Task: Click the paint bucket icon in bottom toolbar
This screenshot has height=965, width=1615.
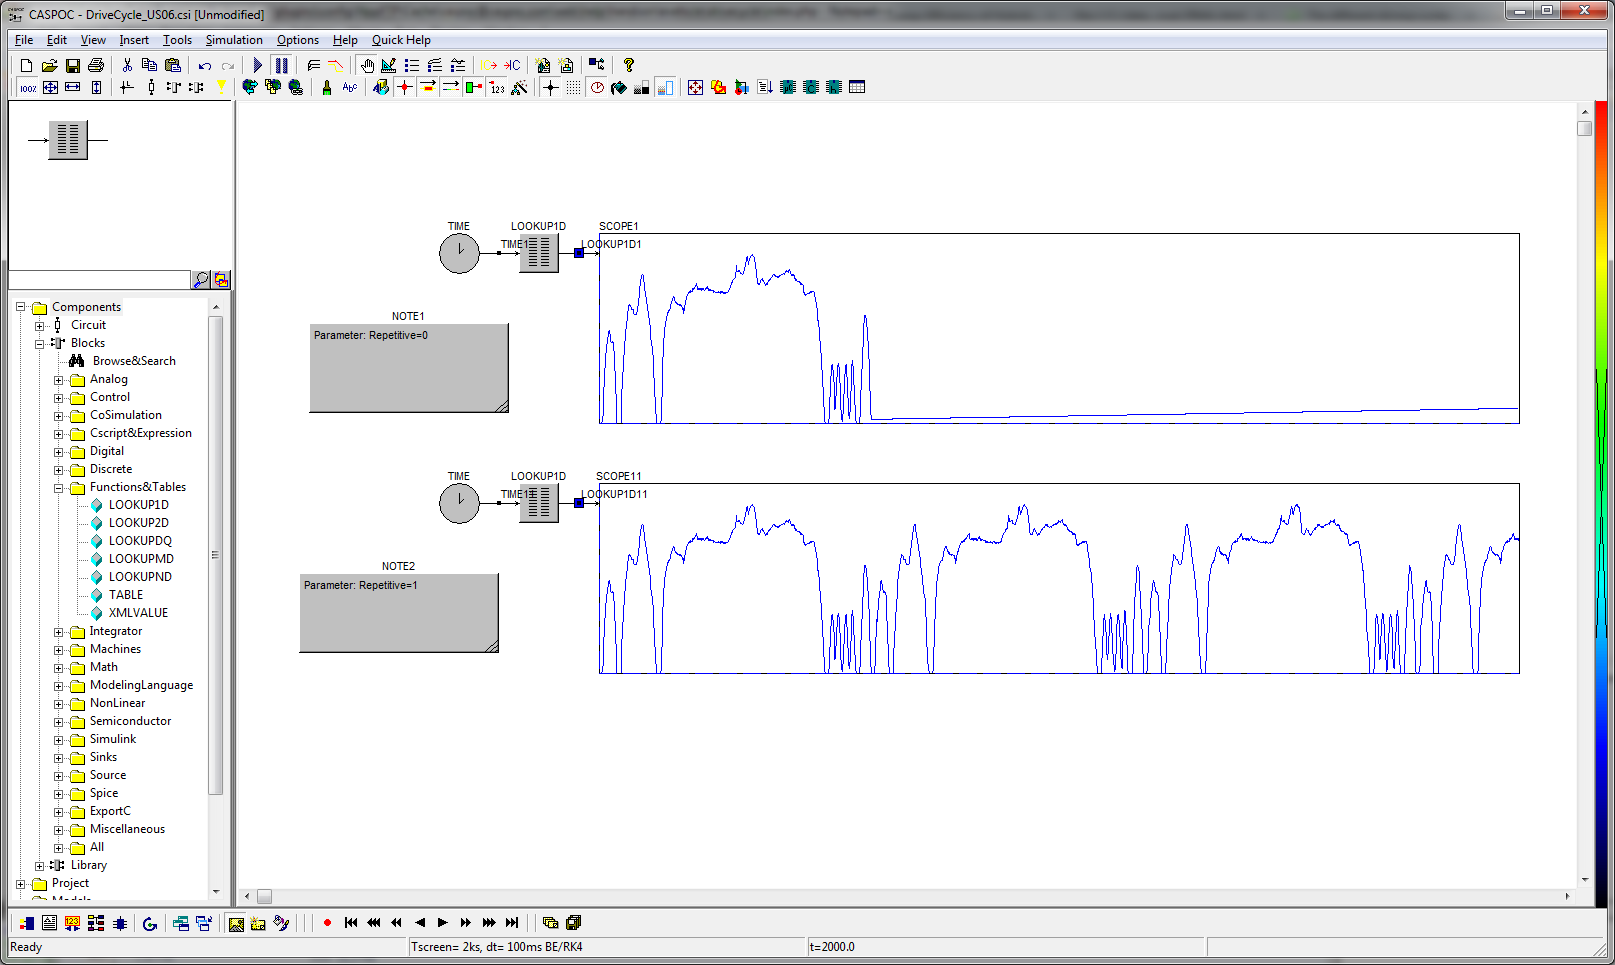Action: (x=282, y=924)
